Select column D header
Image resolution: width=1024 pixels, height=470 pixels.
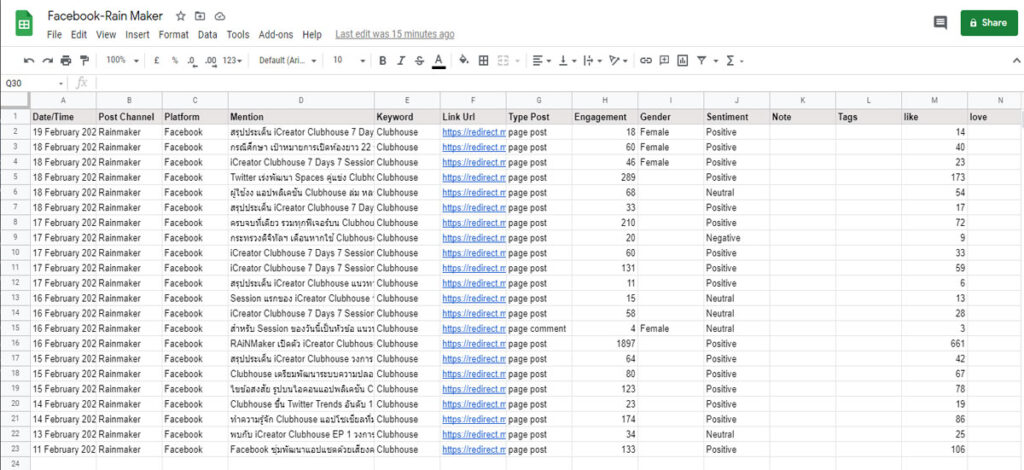pyautogui.click(x=301, y=101)
